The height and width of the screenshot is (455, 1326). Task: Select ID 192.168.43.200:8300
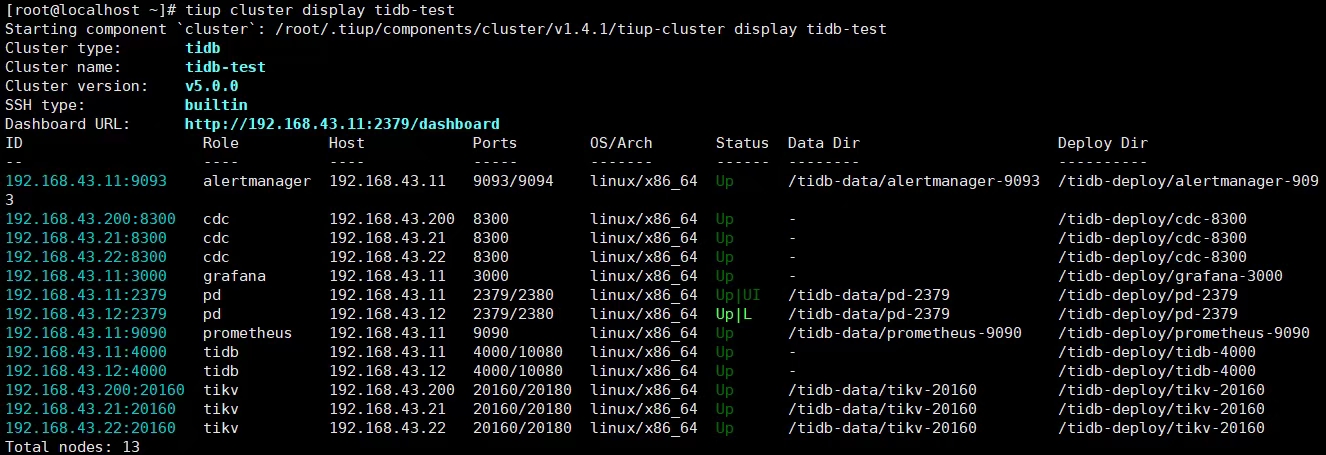tap(90, 219)
